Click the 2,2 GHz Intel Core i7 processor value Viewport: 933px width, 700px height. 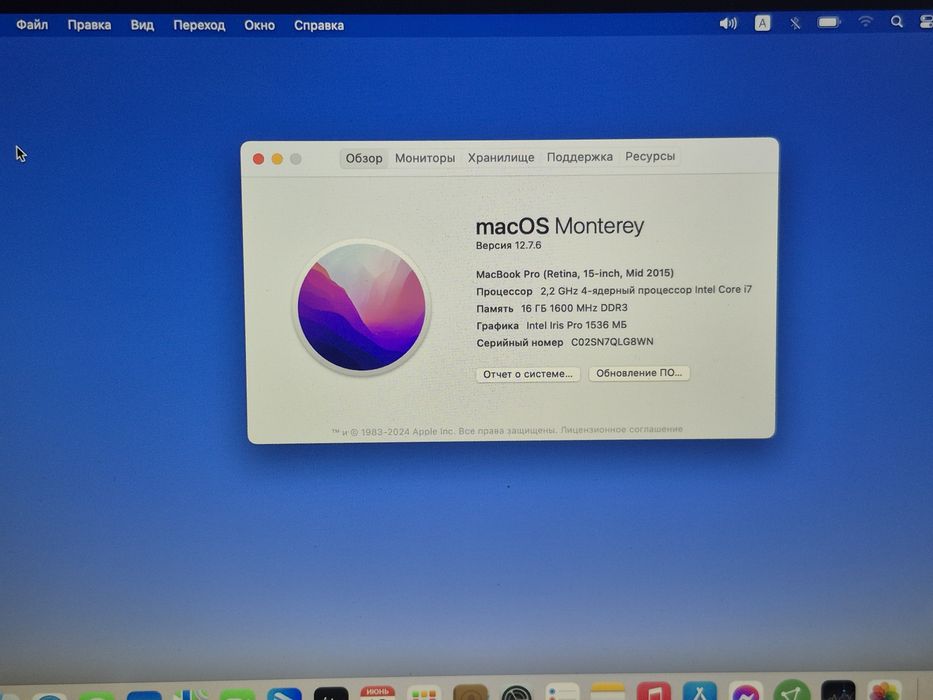tap(646, 290)
